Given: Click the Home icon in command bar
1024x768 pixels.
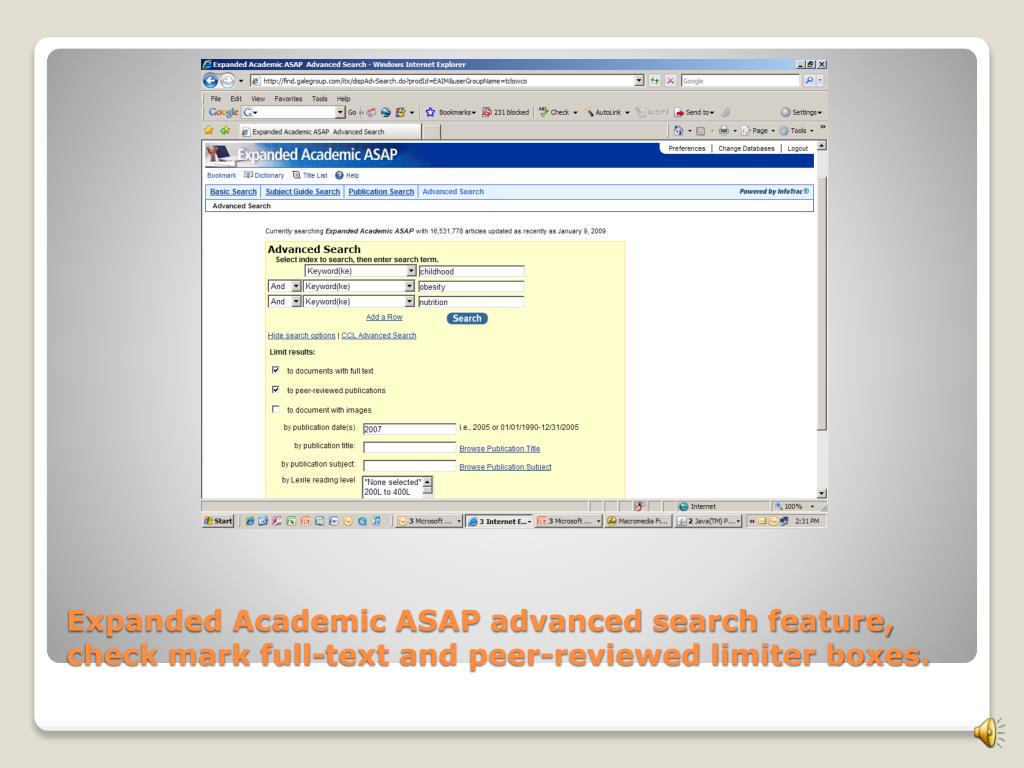Looking at the screenshot, I should 678,131.
